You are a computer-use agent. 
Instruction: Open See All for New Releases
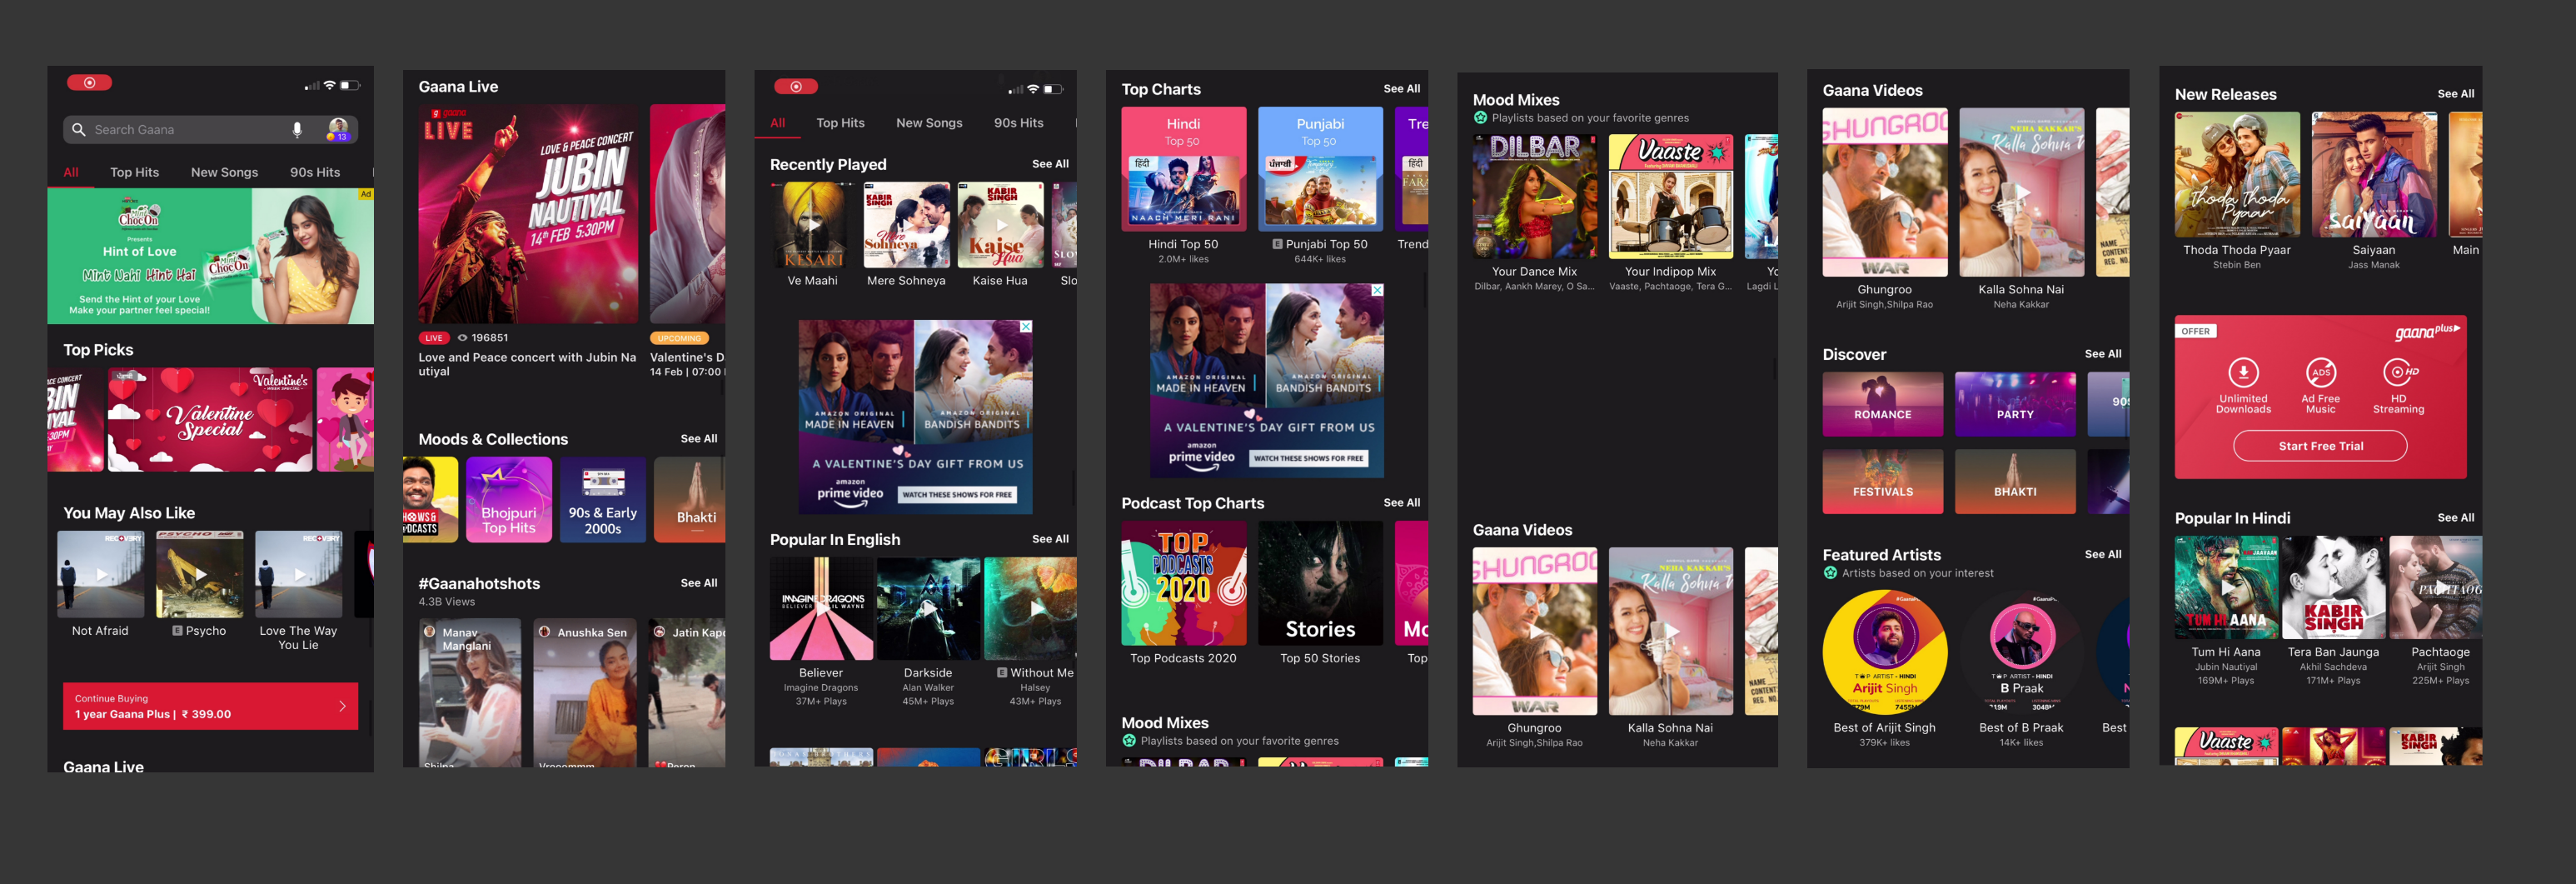coord(2455,94)
